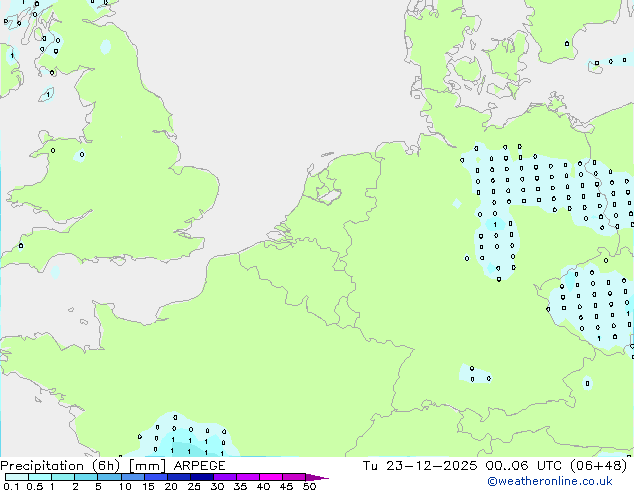634x490 pixels.
Task: Click the legend label '0.1'
Action: (x=11, y=486)
